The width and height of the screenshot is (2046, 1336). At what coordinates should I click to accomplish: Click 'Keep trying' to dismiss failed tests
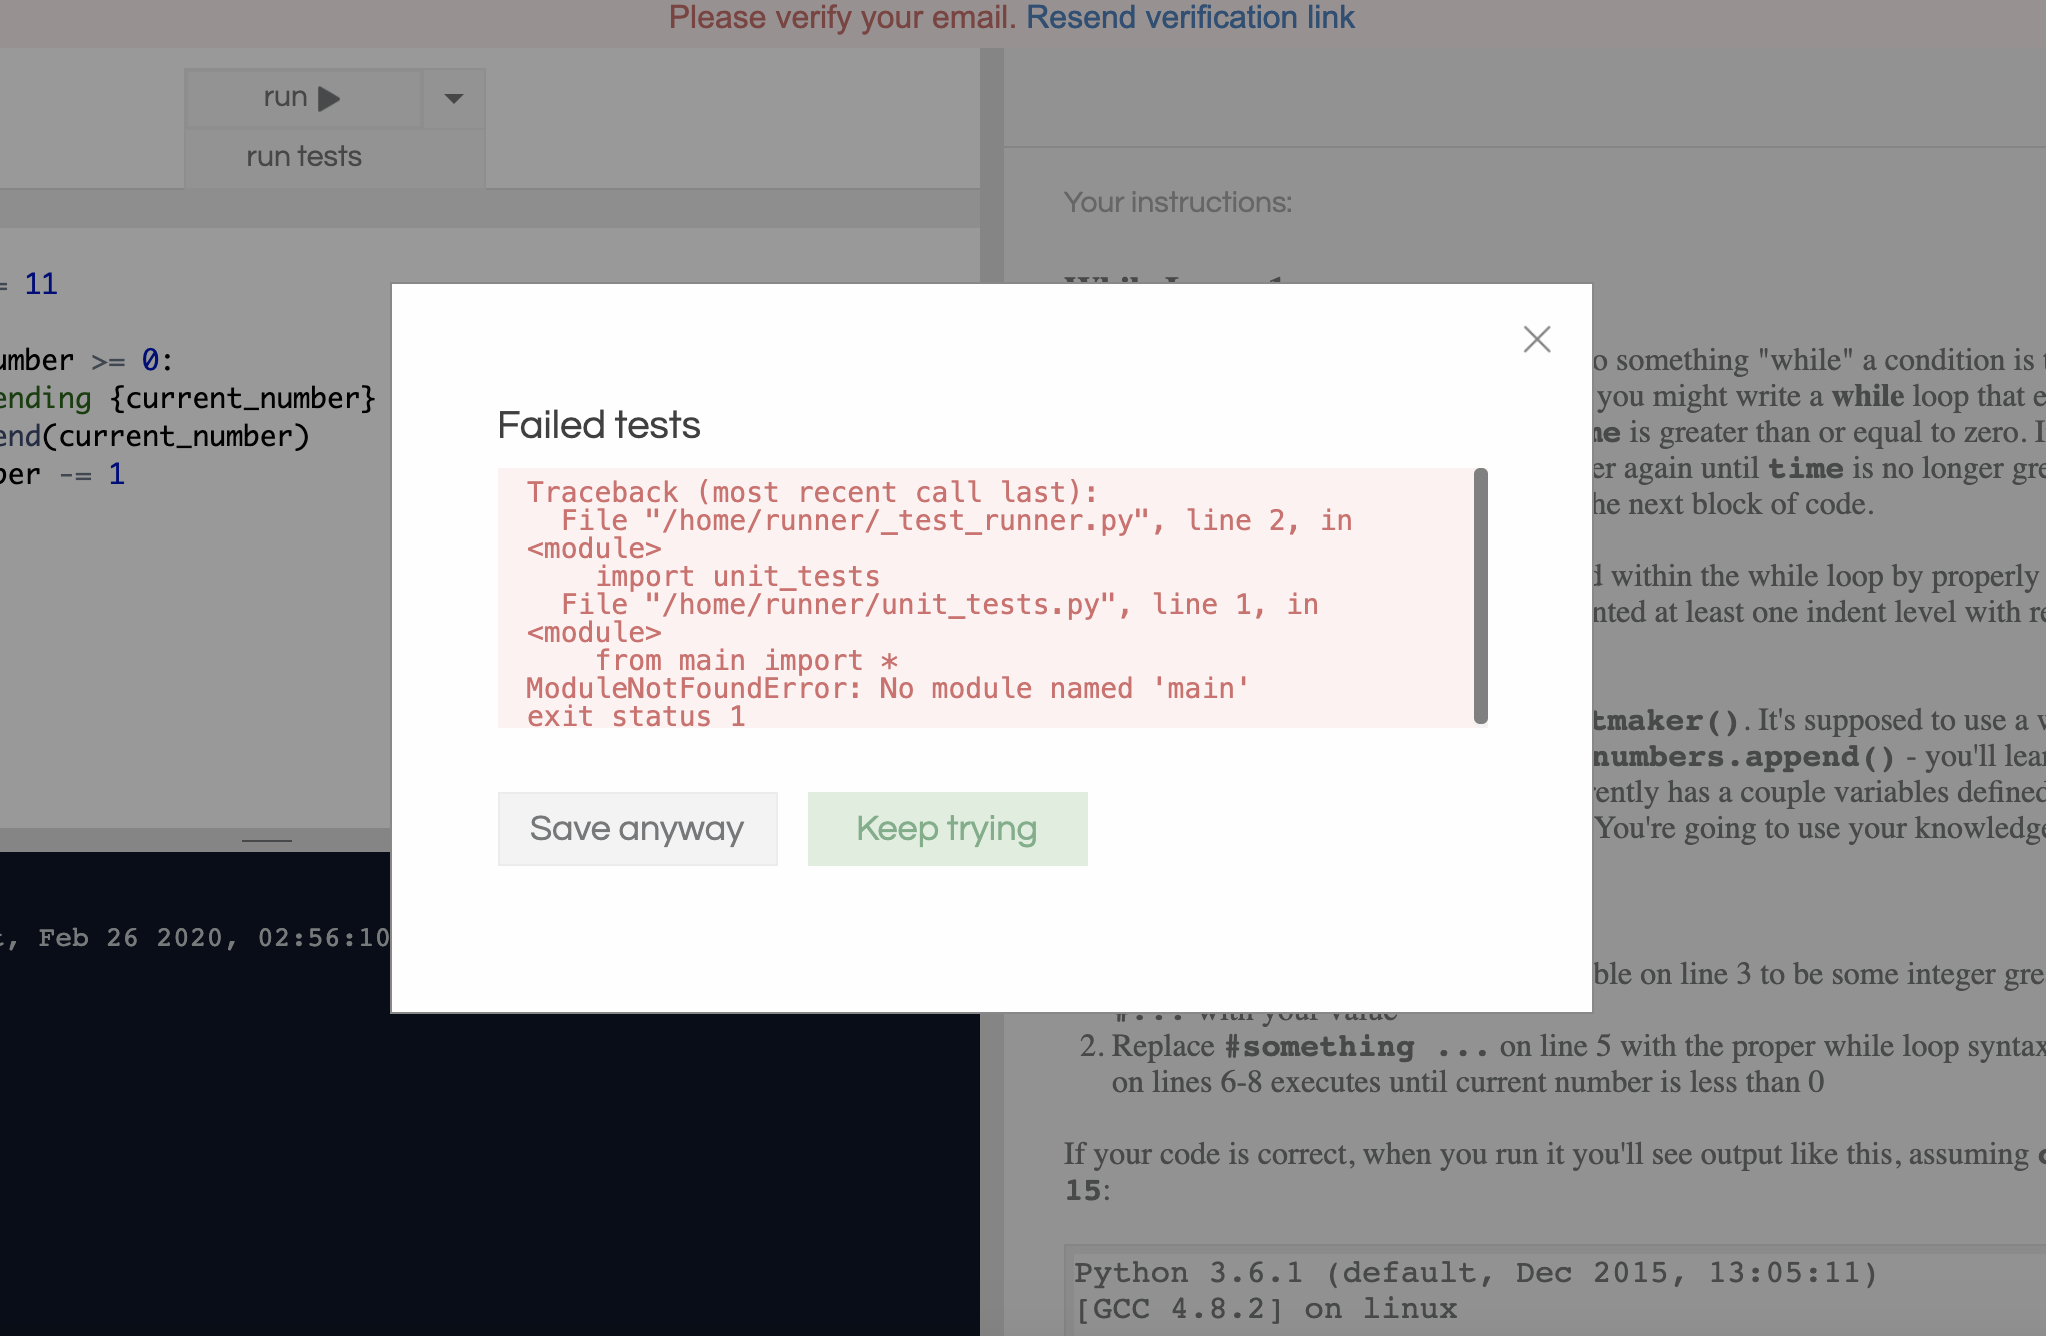946,828
